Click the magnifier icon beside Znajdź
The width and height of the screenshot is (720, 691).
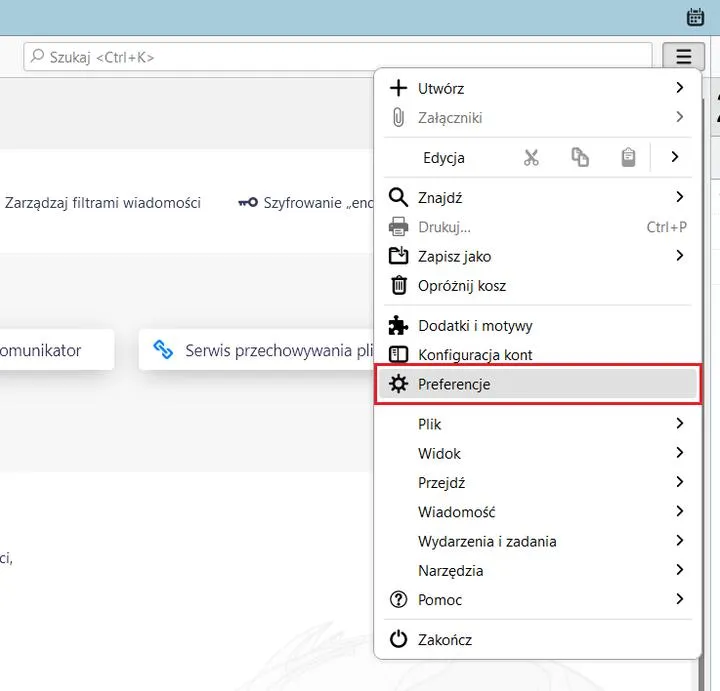(398, 197)
